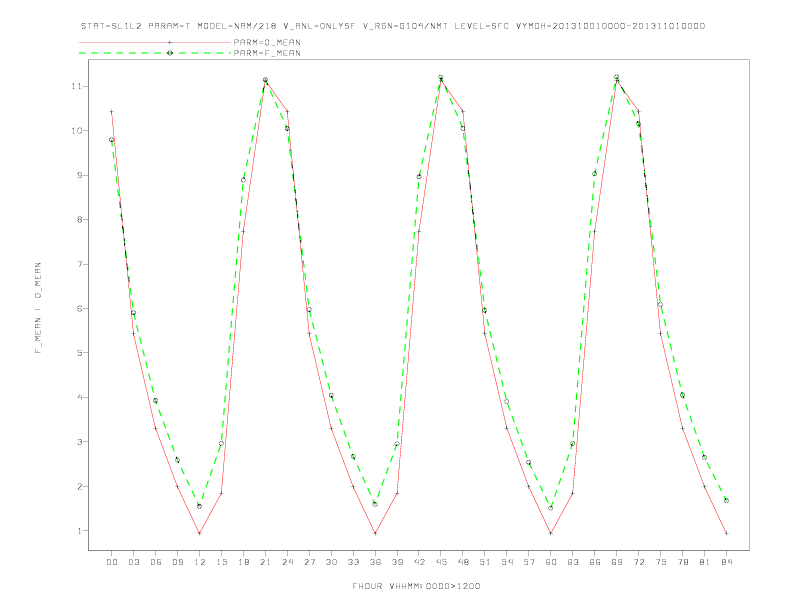
Task: Click the green F_MEAN circle marker at hour 66
Action: pyautogui.click(x=595, y=174)
